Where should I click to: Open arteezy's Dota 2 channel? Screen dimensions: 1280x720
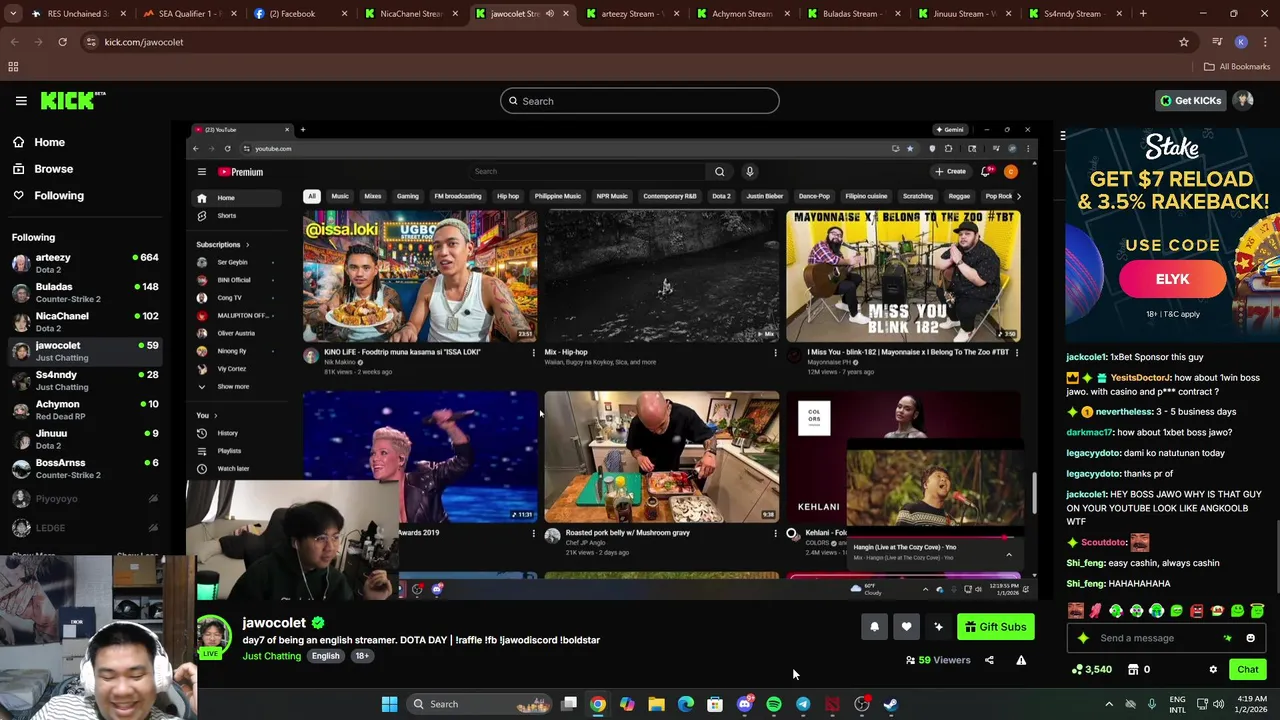85,263
